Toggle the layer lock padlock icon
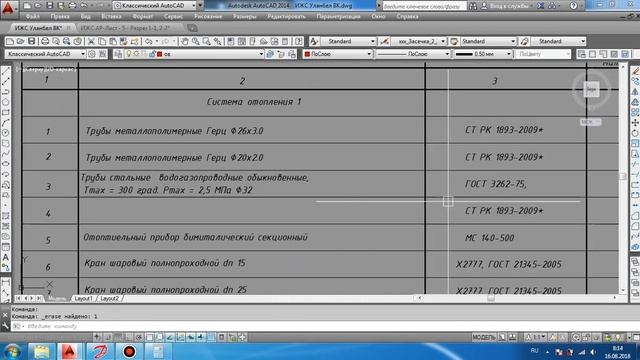 (152, 54)
